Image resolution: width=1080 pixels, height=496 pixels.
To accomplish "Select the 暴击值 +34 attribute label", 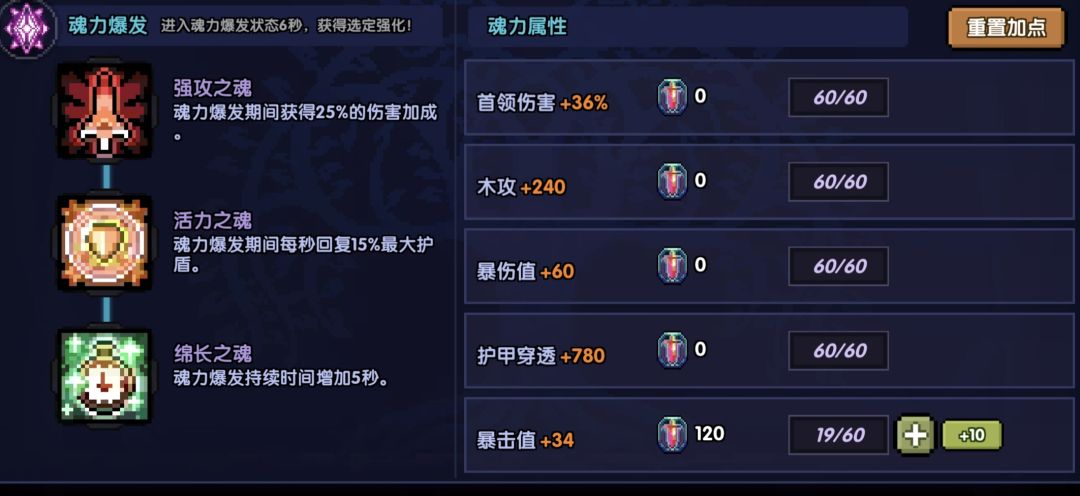I will (x=526, y=440).
